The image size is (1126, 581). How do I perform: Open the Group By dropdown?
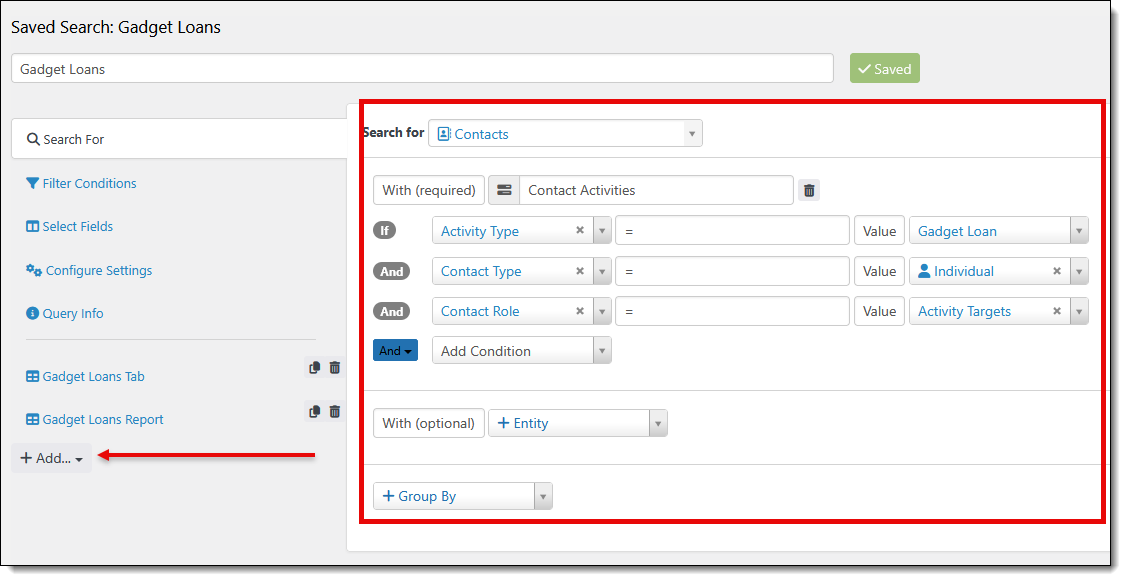click(462, 496)
